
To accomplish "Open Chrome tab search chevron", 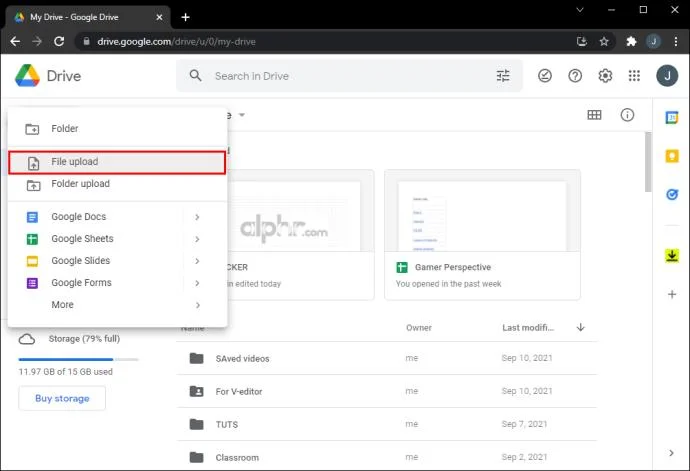I will click(x=580, y=10).
